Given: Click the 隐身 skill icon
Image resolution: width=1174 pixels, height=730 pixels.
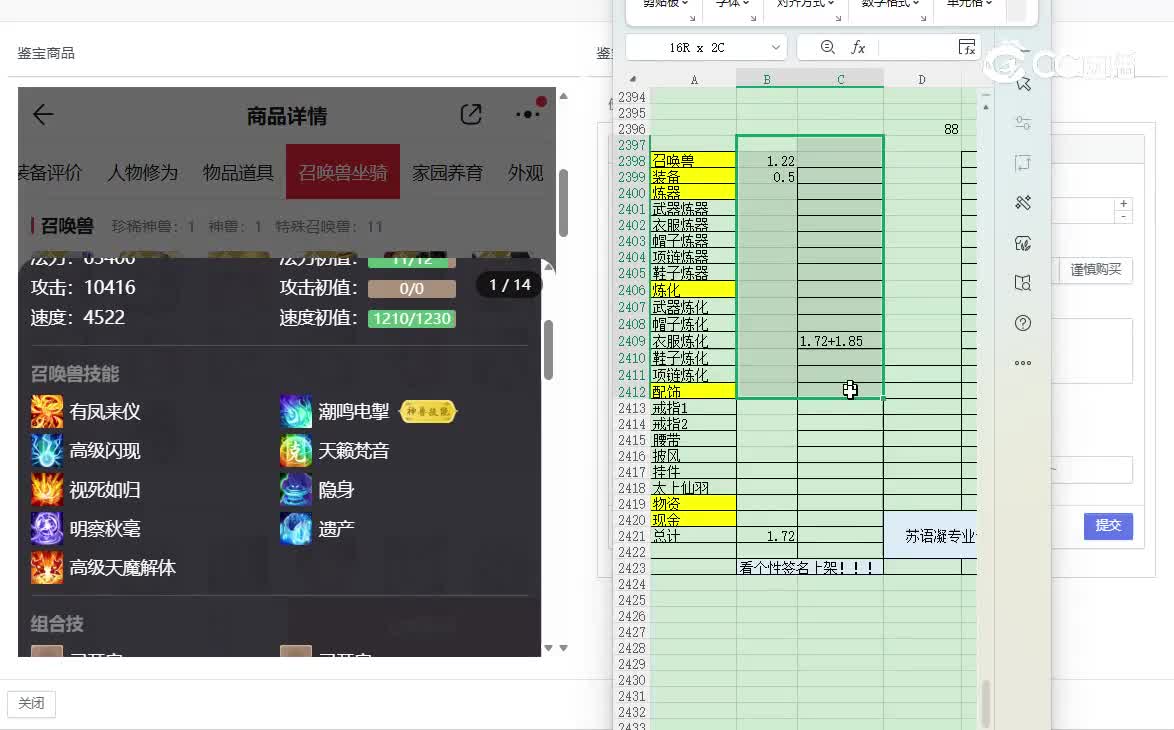Looking at the screenshot, I should point(296,490).
